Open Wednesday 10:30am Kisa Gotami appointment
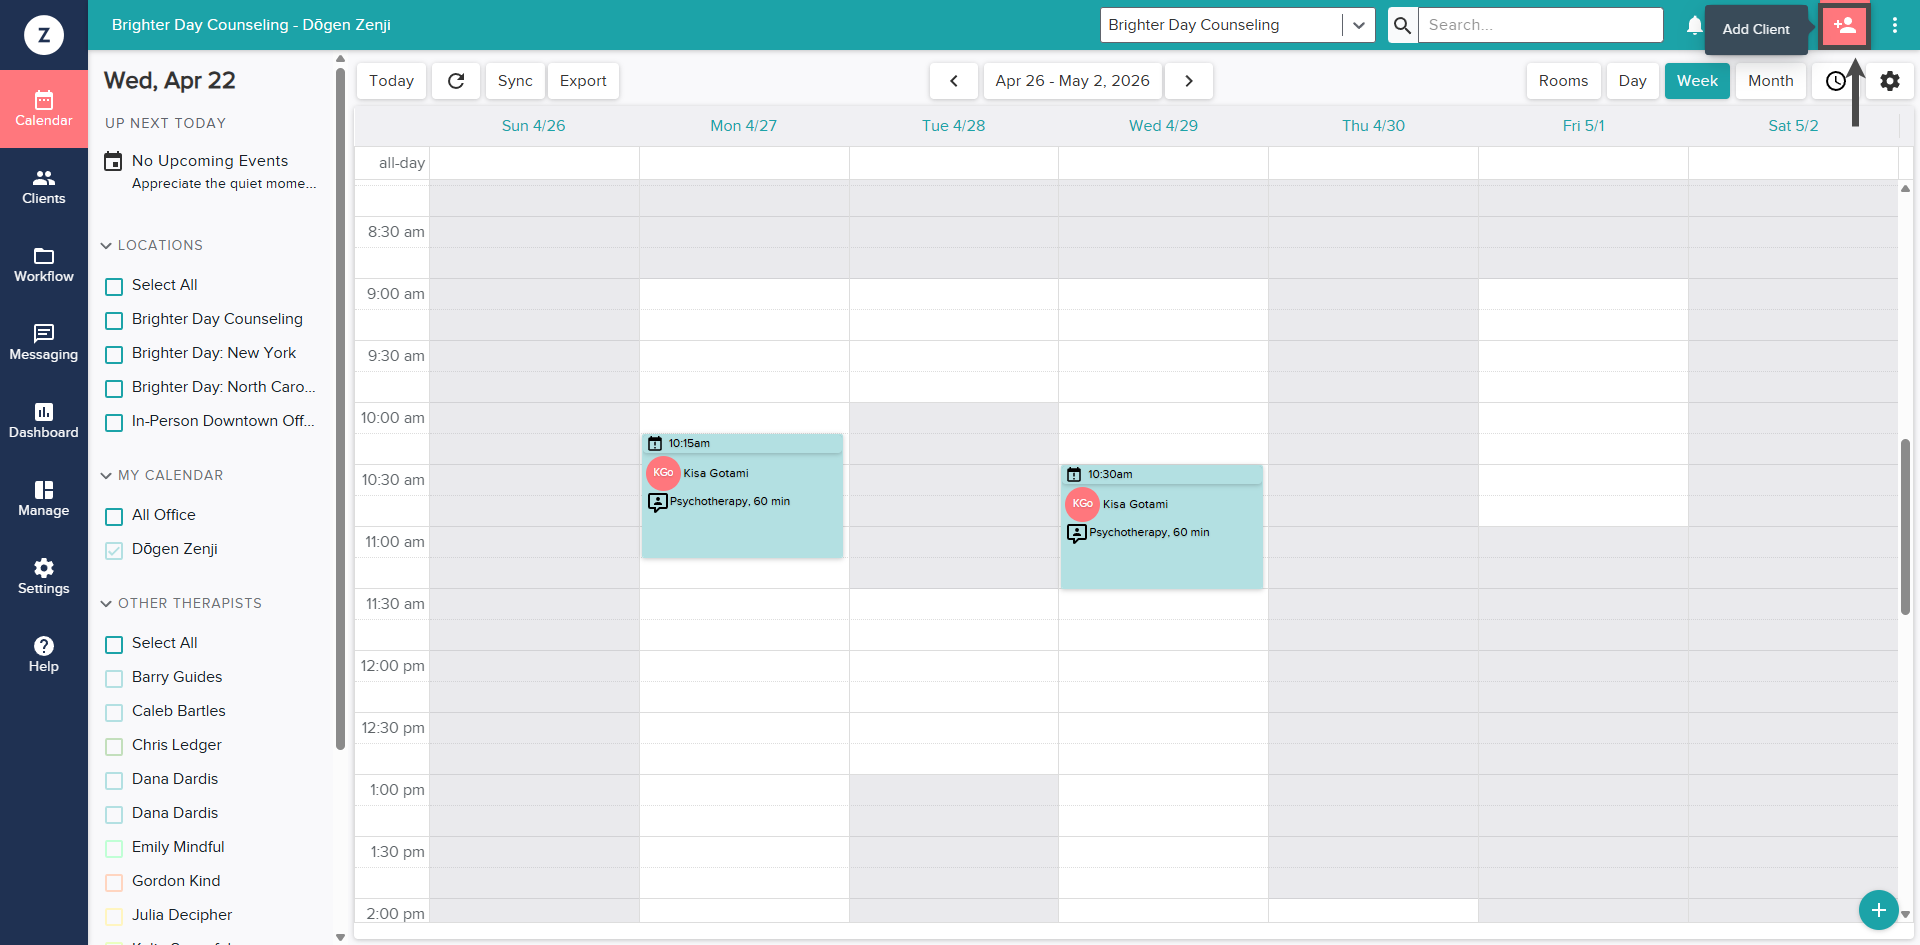Screen dimensions: 1920x945 (x=1162, y=527)
